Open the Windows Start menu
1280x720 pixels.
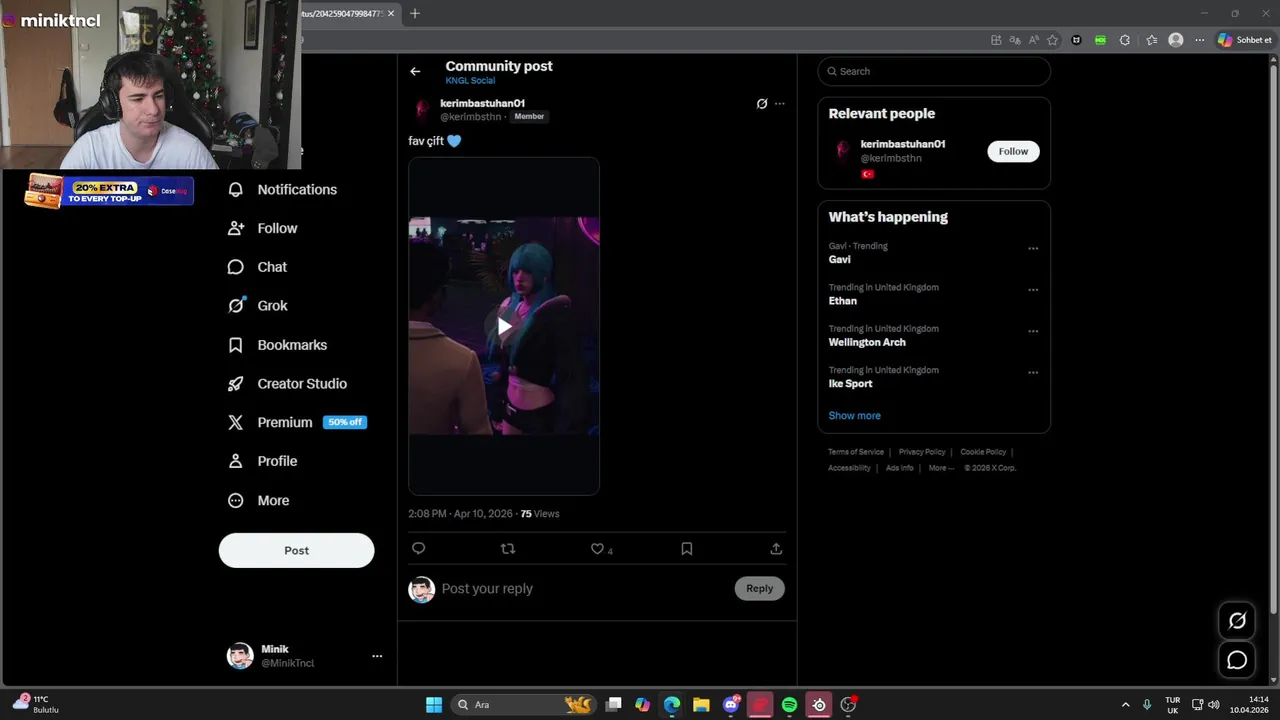coord(434,705)
